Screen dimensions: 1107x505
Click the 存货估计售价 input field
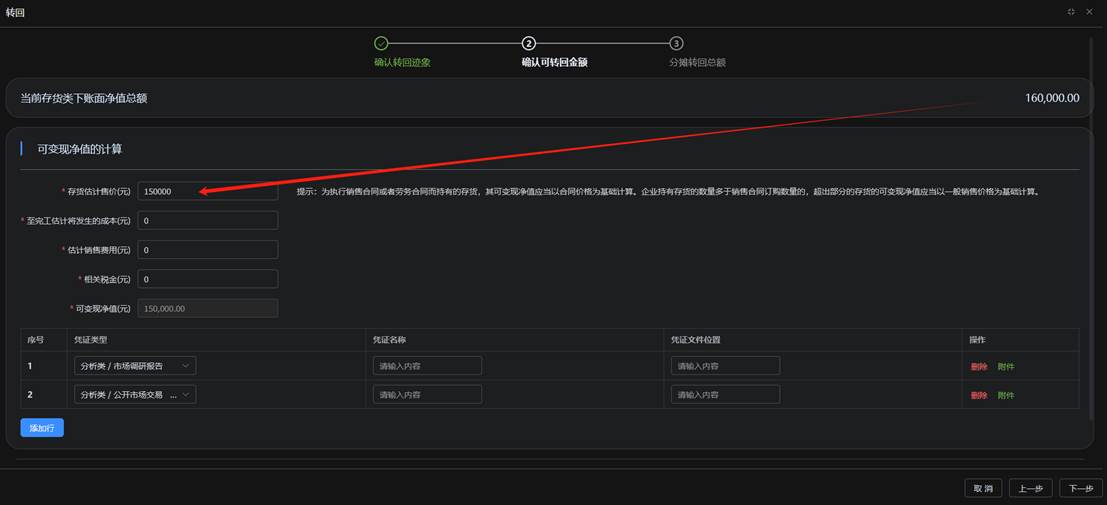[x=207, y=191]
